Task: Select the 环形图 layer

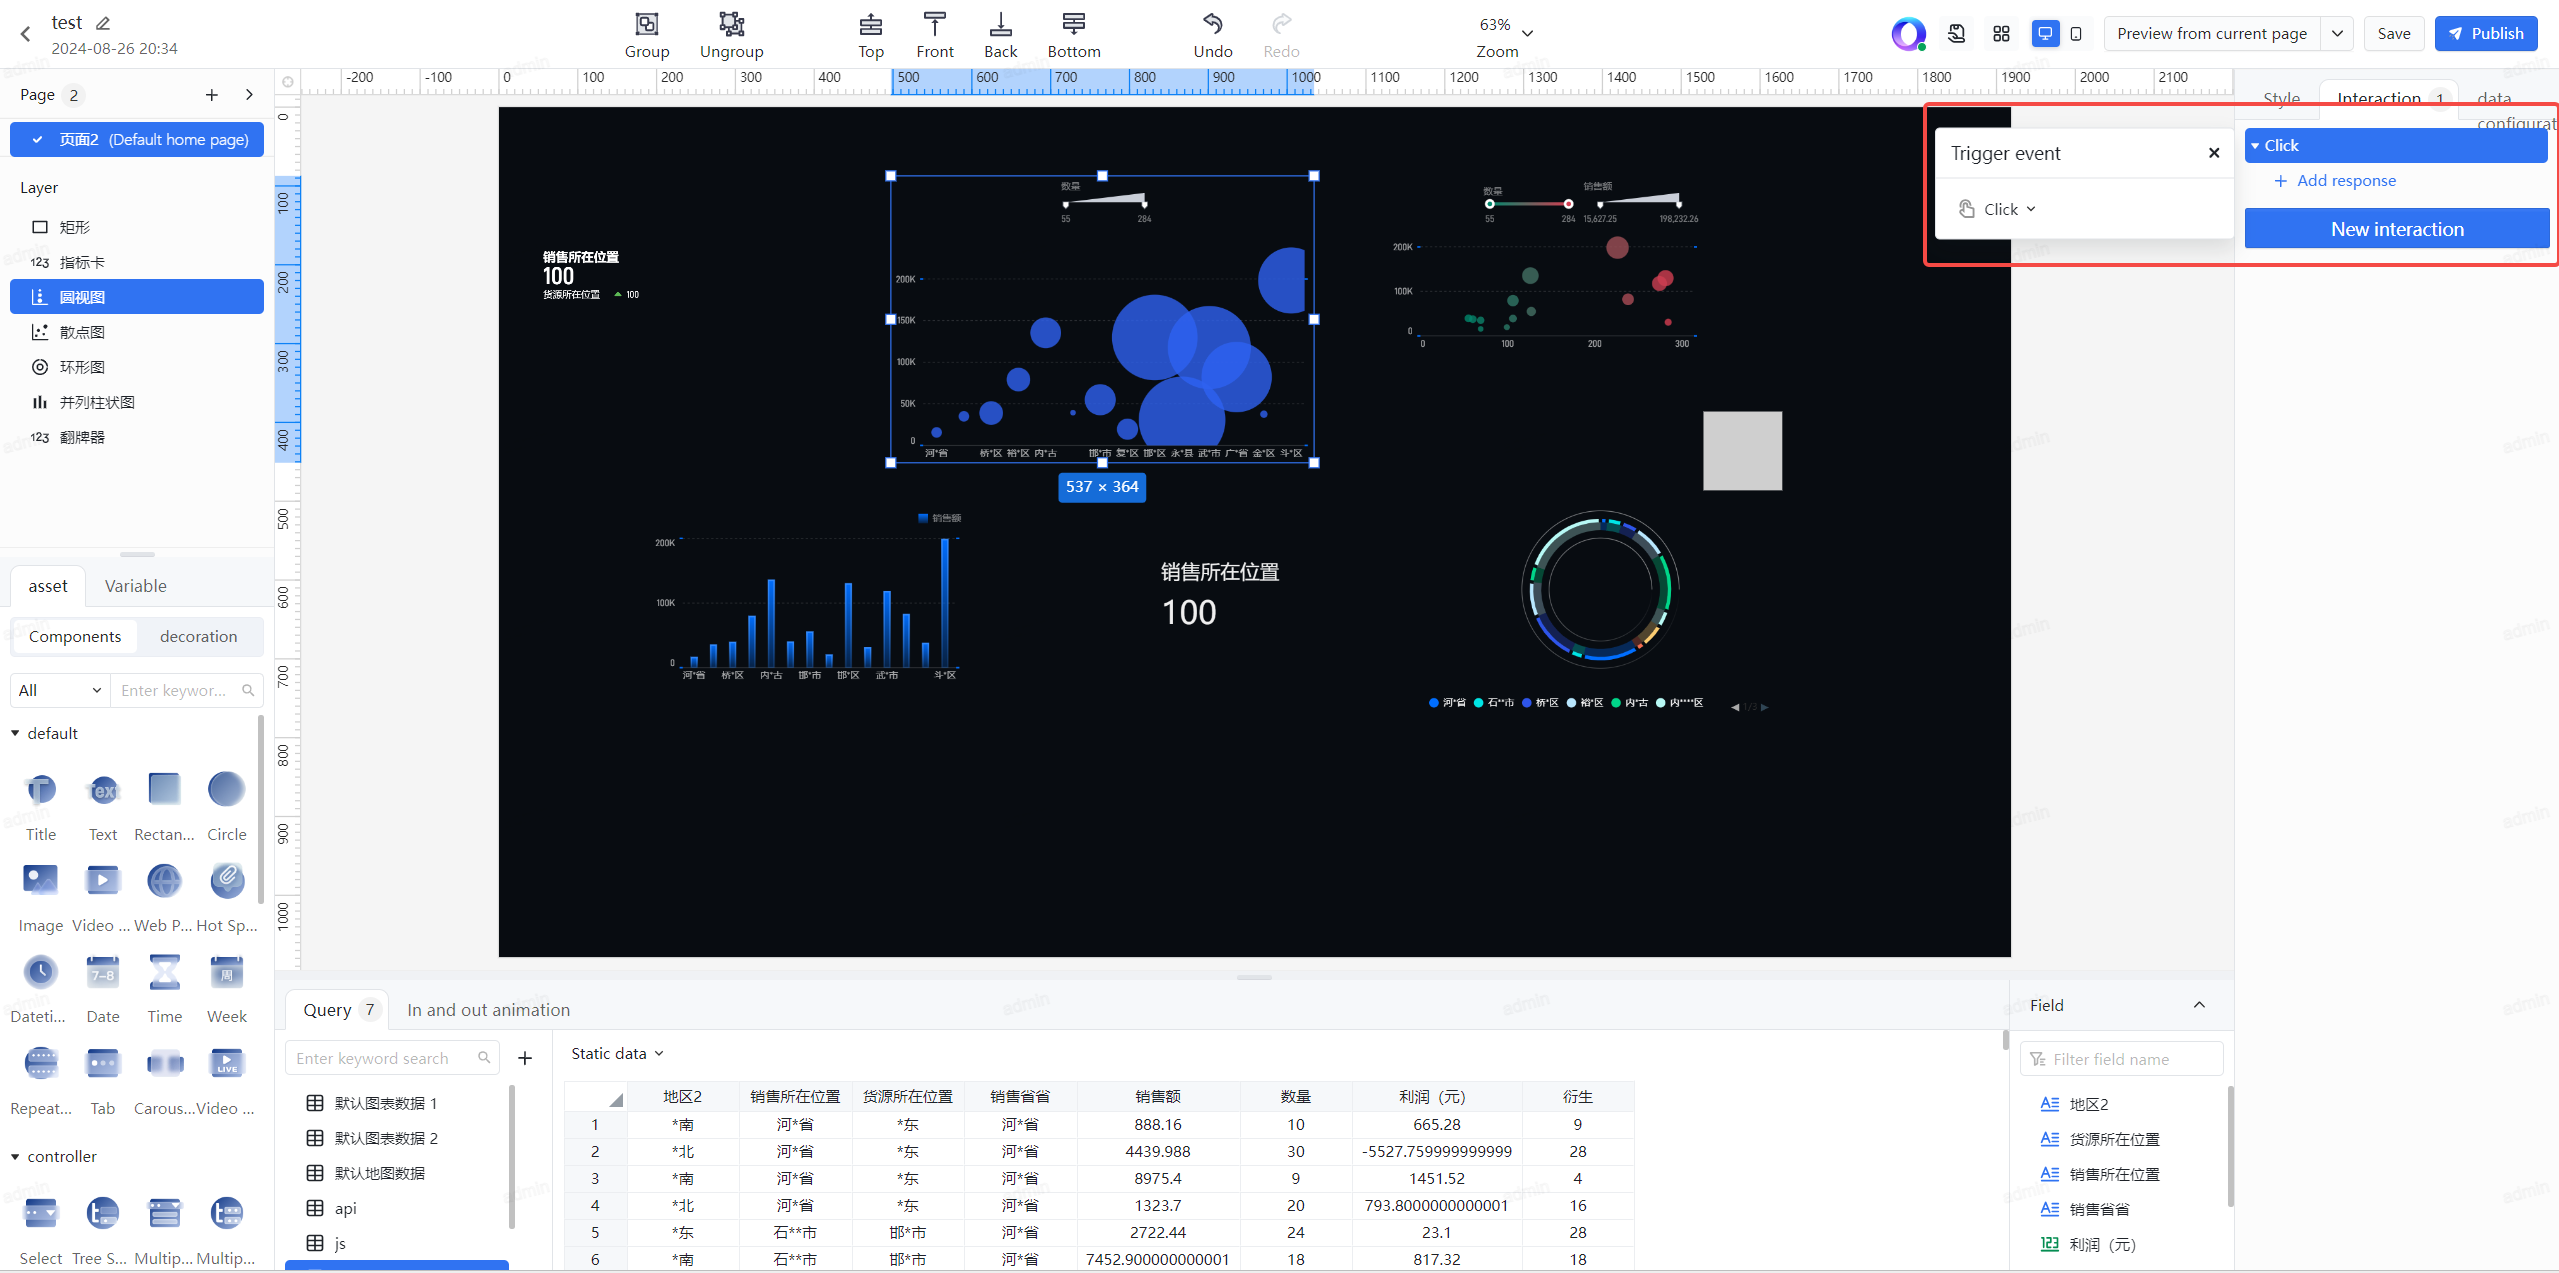Action: pos(137,367)
